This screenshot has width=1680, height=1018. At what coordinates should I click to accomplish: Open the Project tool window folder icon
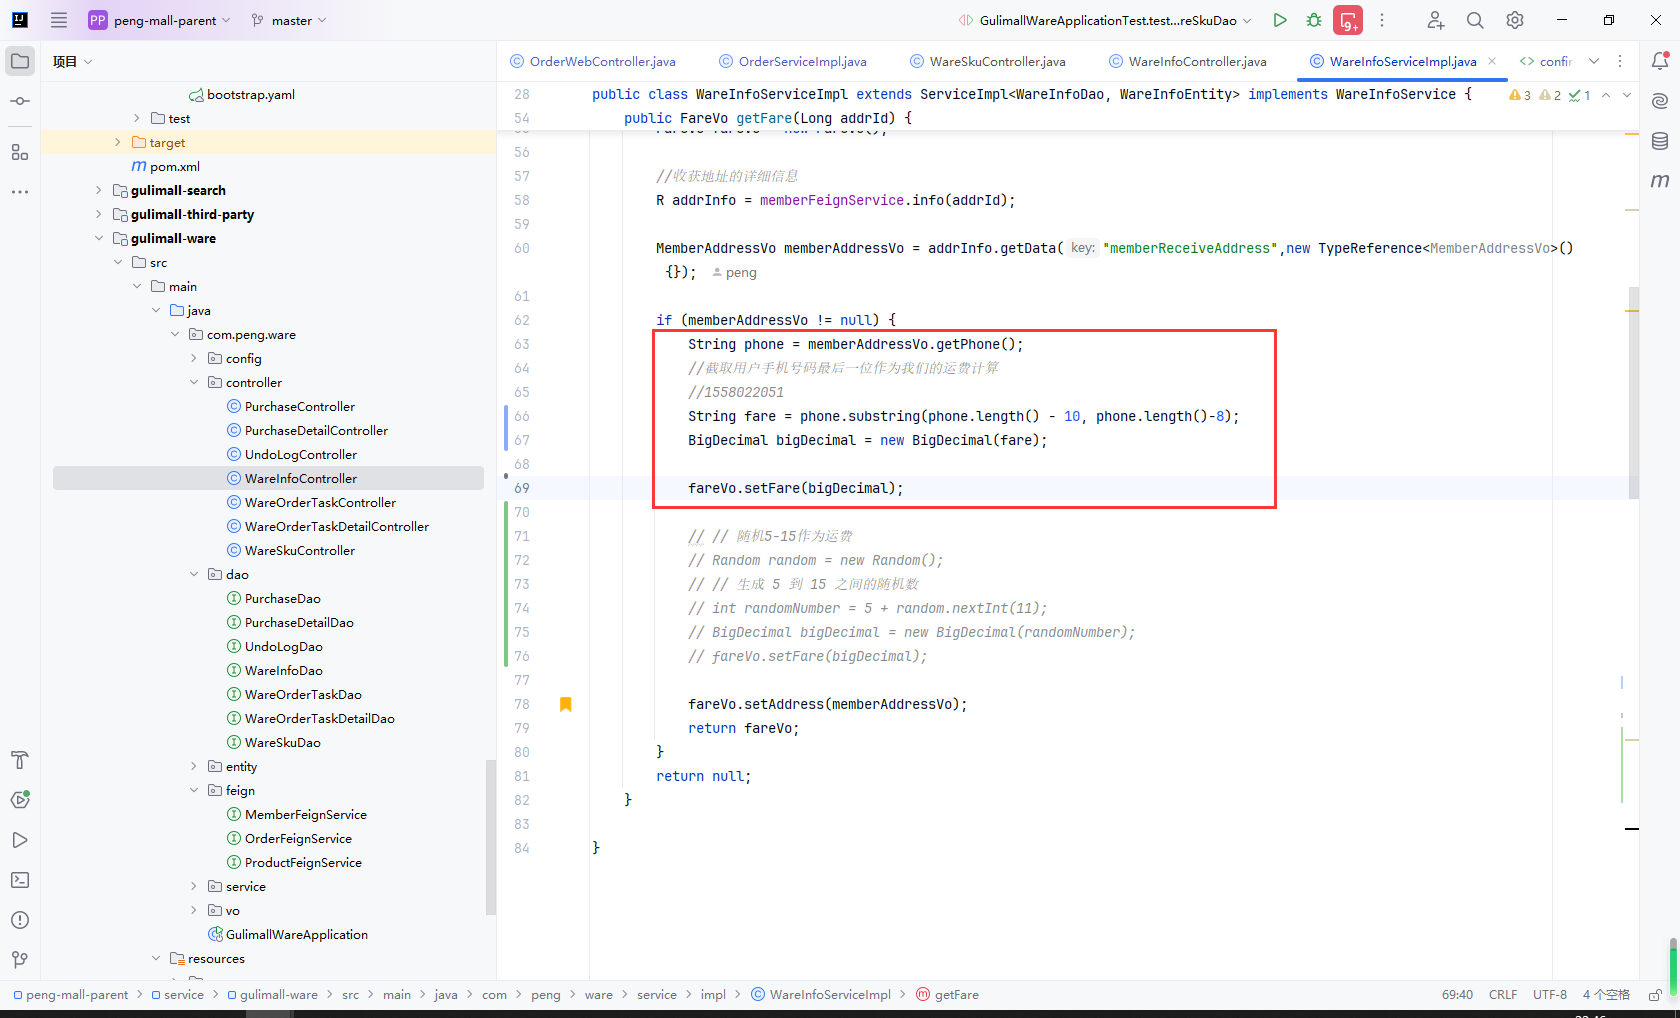click(x=20, y=61)
